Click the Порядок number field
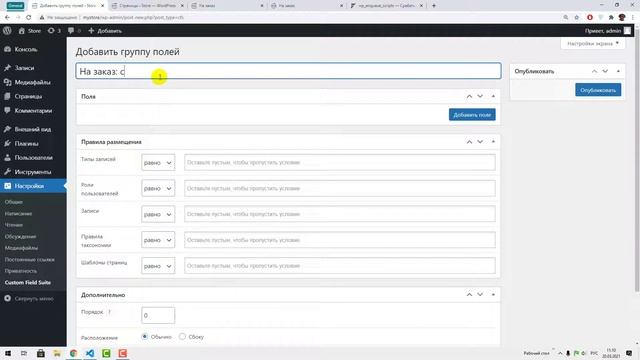 158,315
